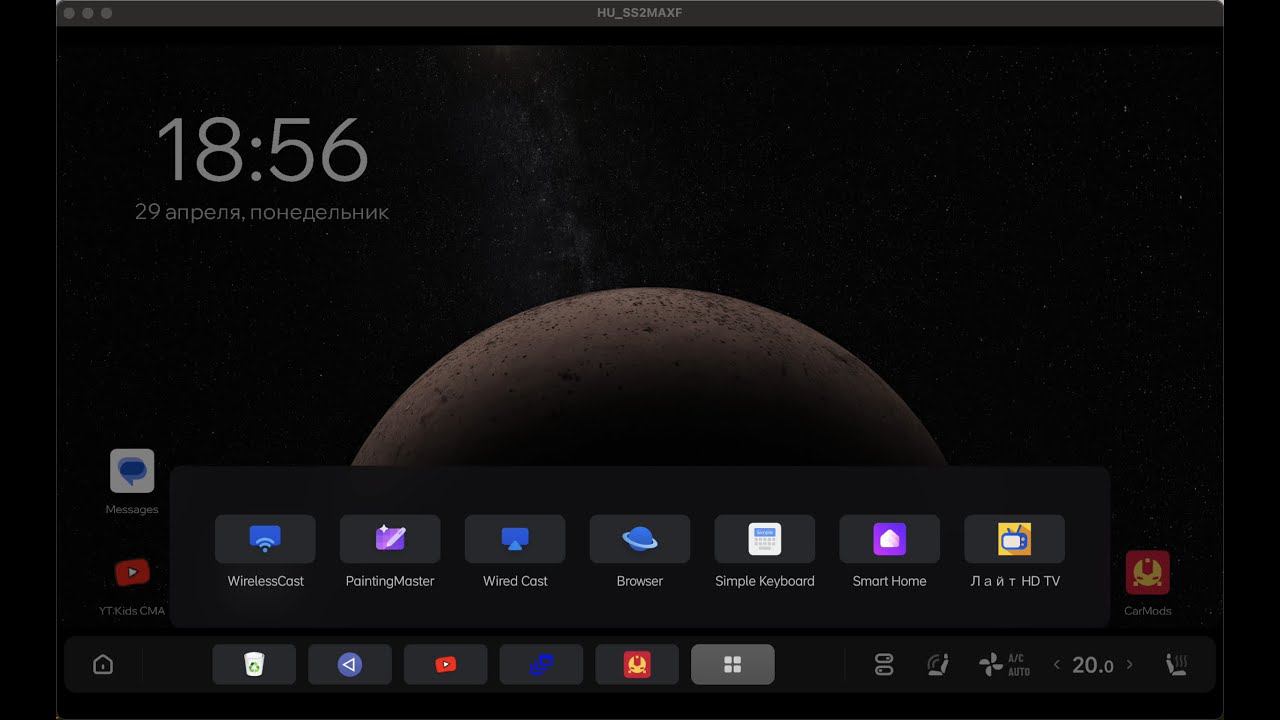
Task: Go to home via dock house icon
Action: click(103, 665)
